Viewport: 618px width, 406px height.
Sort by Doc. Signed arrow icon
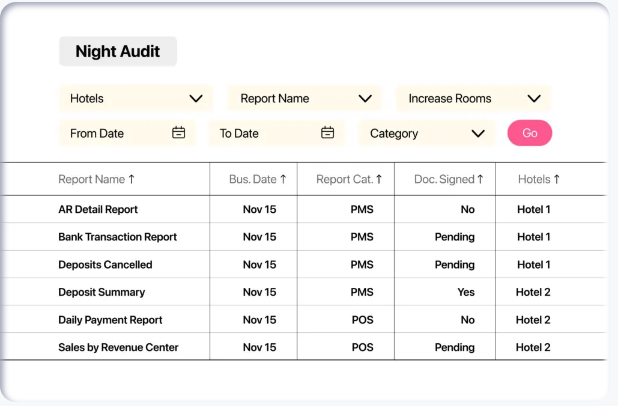(480, 180)
